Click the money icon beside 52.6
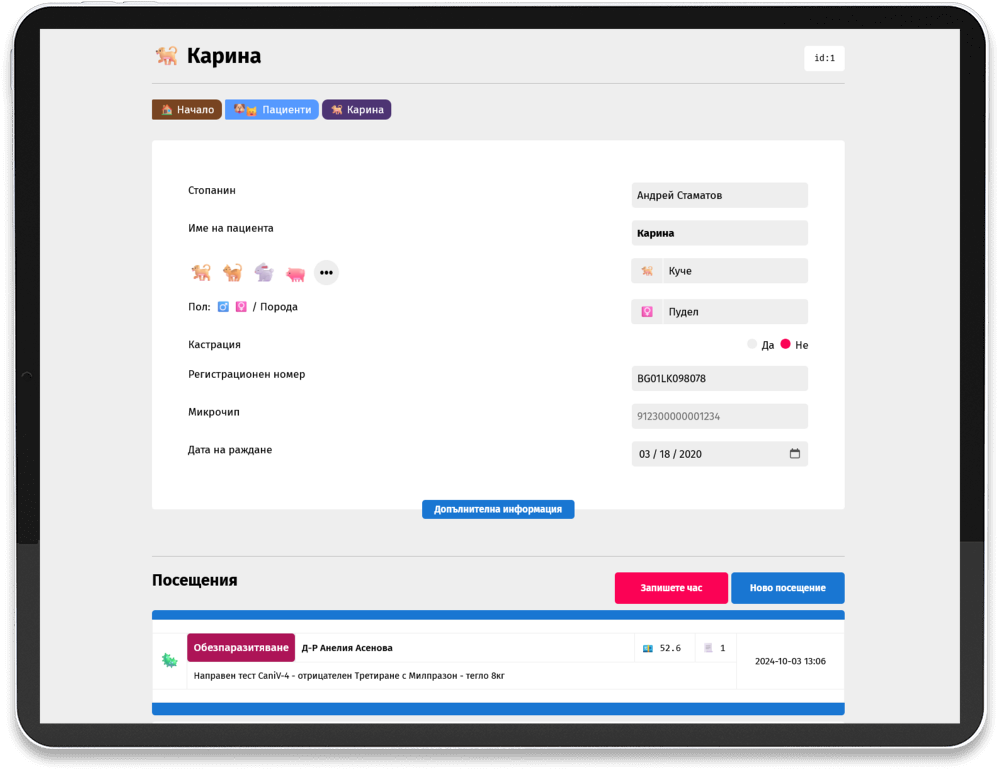Viewport: 1000px width, 770px height. click(648, 648)
